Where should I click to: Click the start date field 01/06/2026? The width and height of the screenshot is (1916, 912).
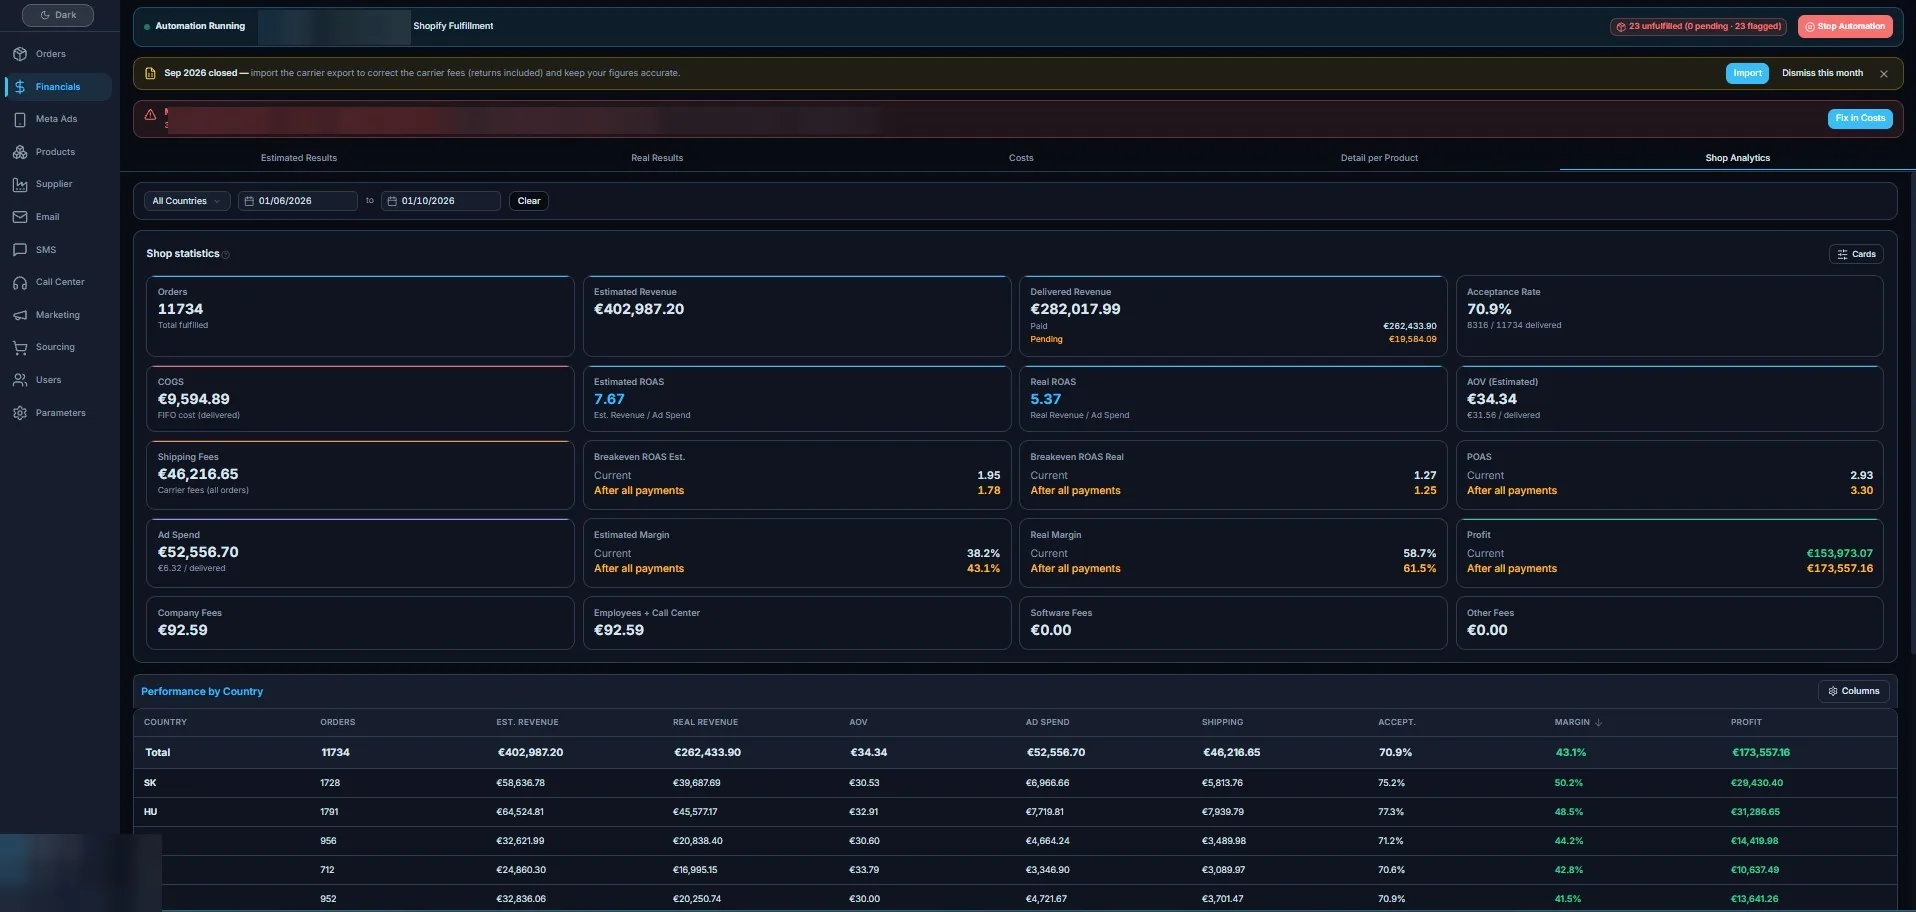click(x=298, y=201)
